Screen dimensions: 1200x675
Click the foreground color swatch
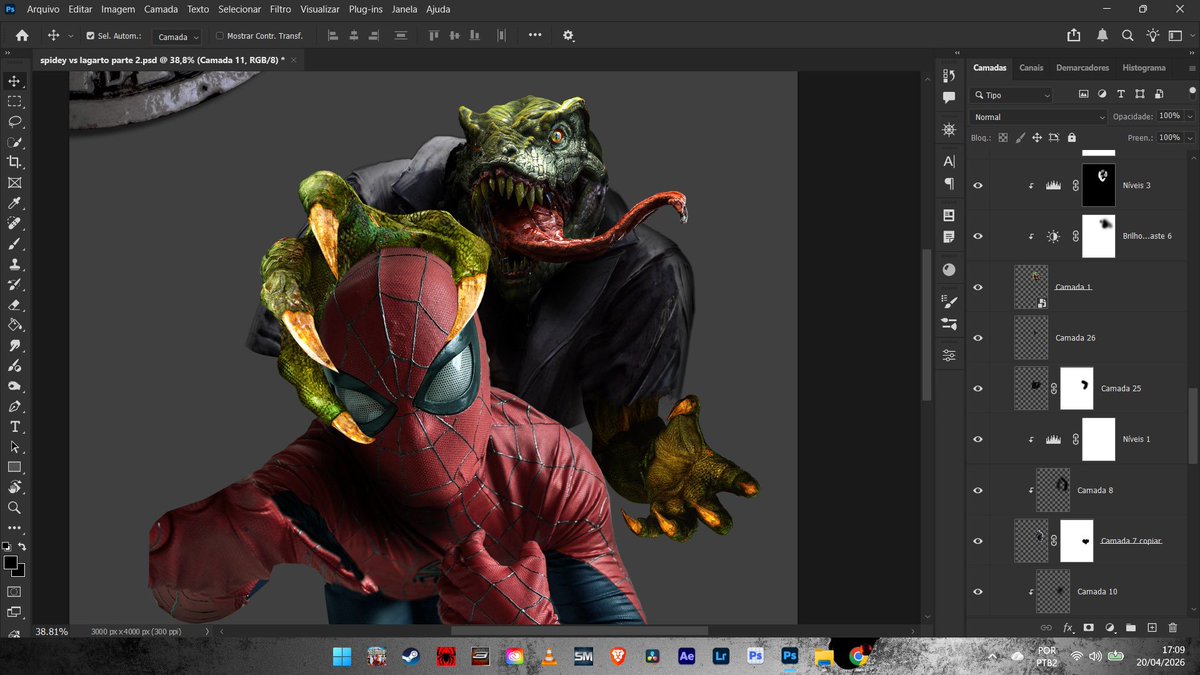coord(10,563)
